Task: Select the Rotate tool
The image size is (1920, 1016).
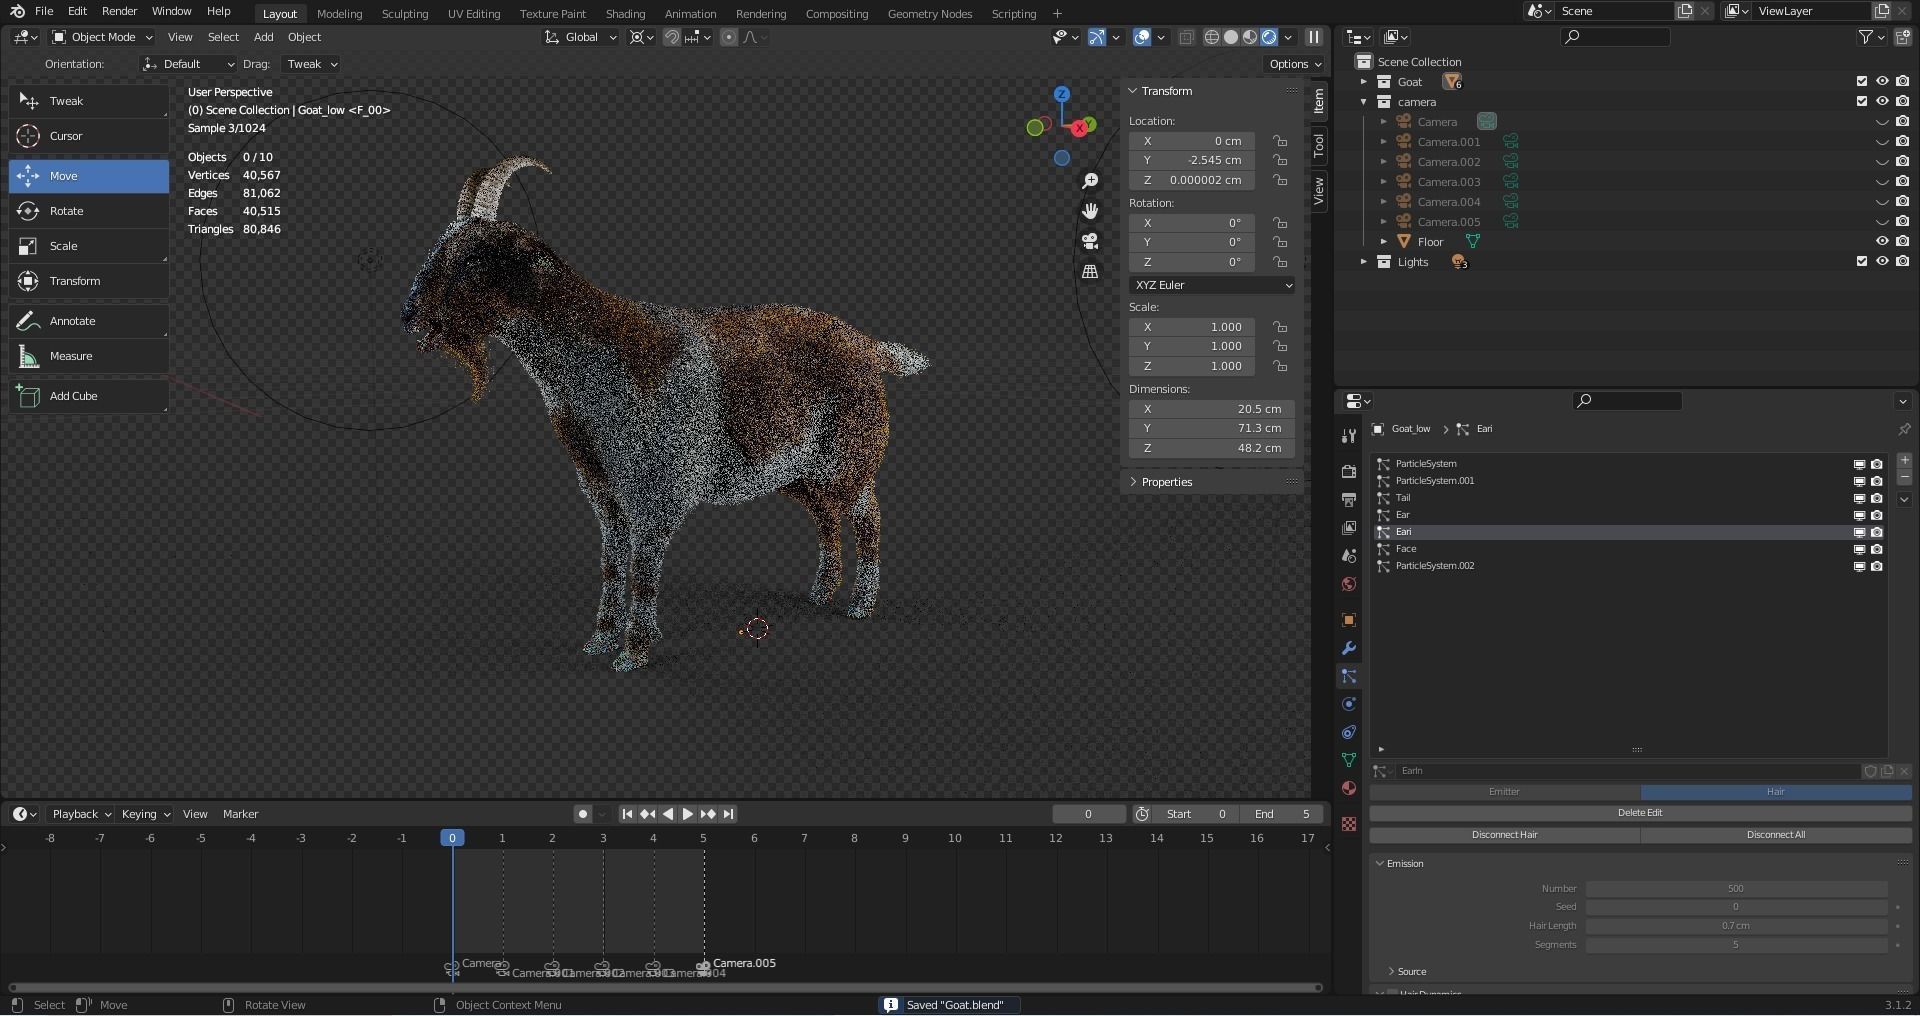Action: point(89,211)
